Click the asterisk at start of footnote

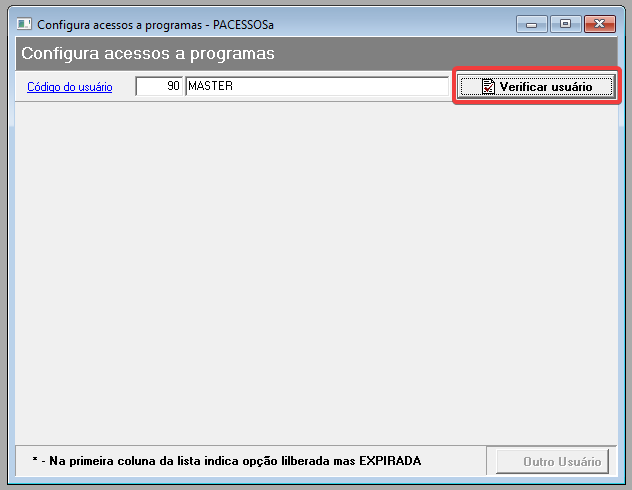tap(34, 462)
